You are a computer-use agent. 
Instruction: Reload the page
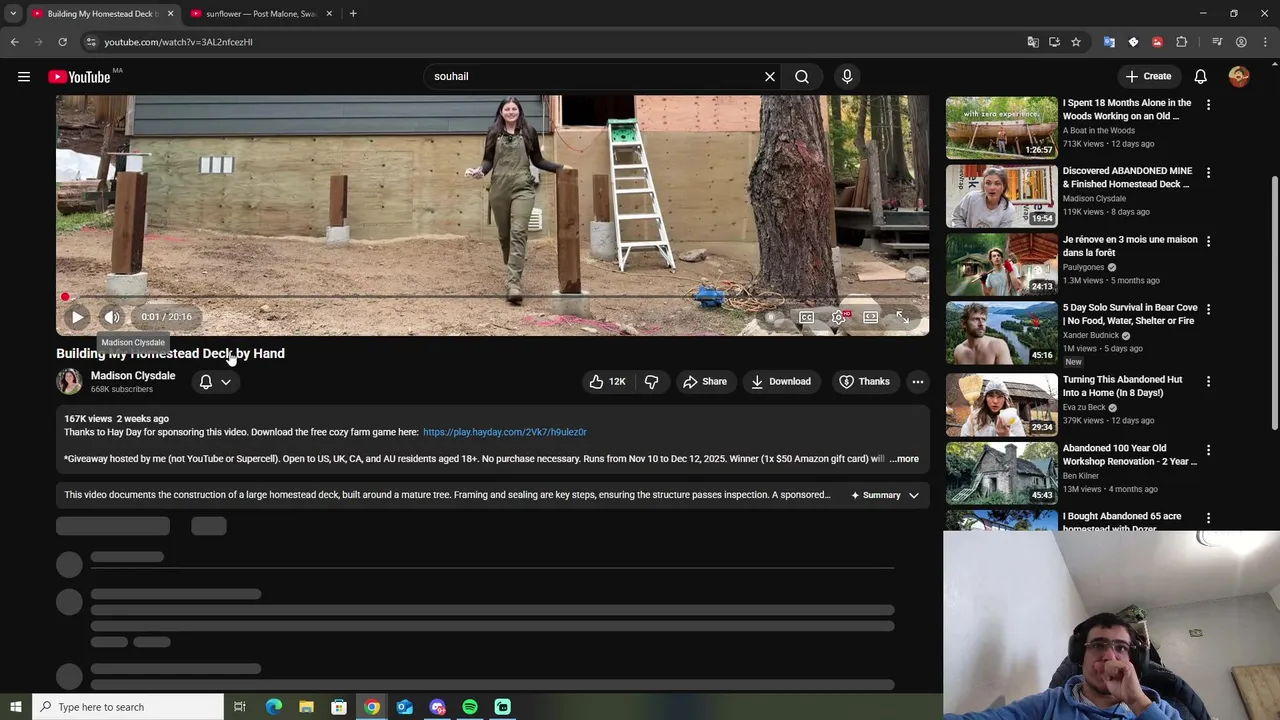click(62, 42)
